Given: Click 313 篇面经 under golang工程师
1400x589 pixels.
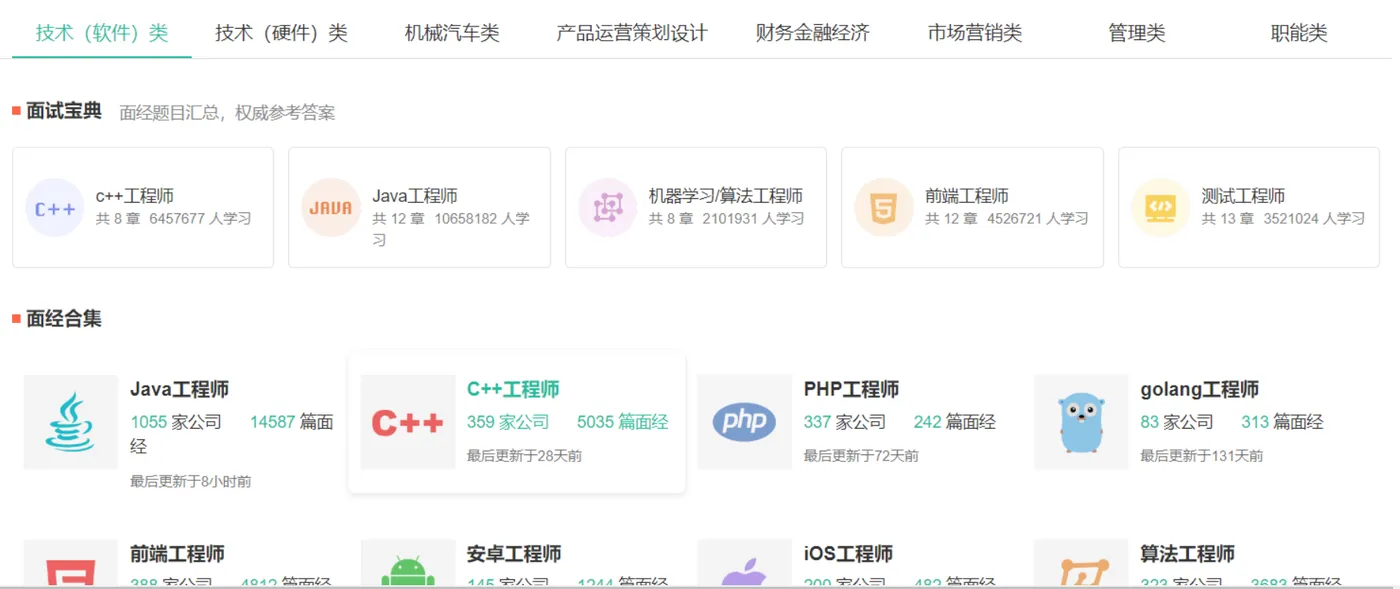Looking at the screenshot, I should click(1282, 422).
